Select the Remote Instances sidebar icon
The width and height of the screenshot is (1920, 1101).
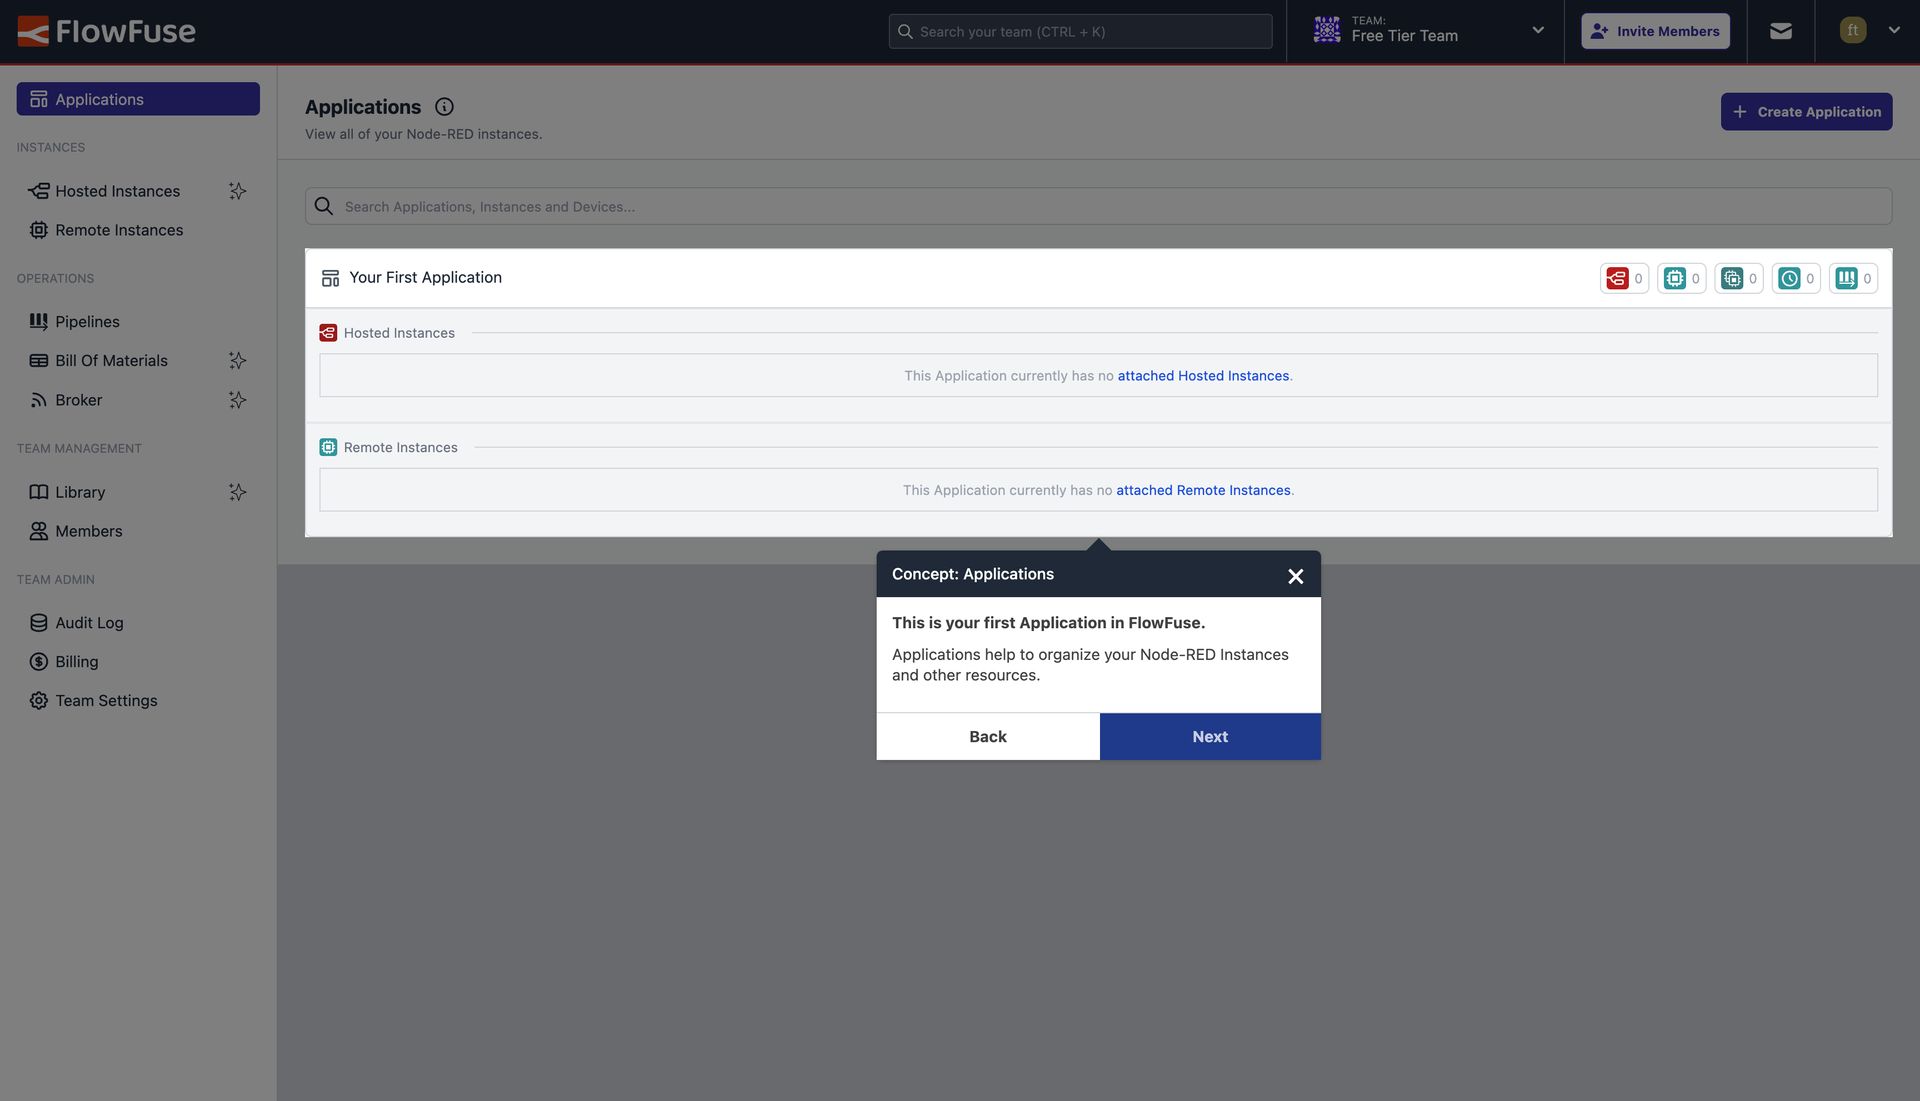[37, 229]
